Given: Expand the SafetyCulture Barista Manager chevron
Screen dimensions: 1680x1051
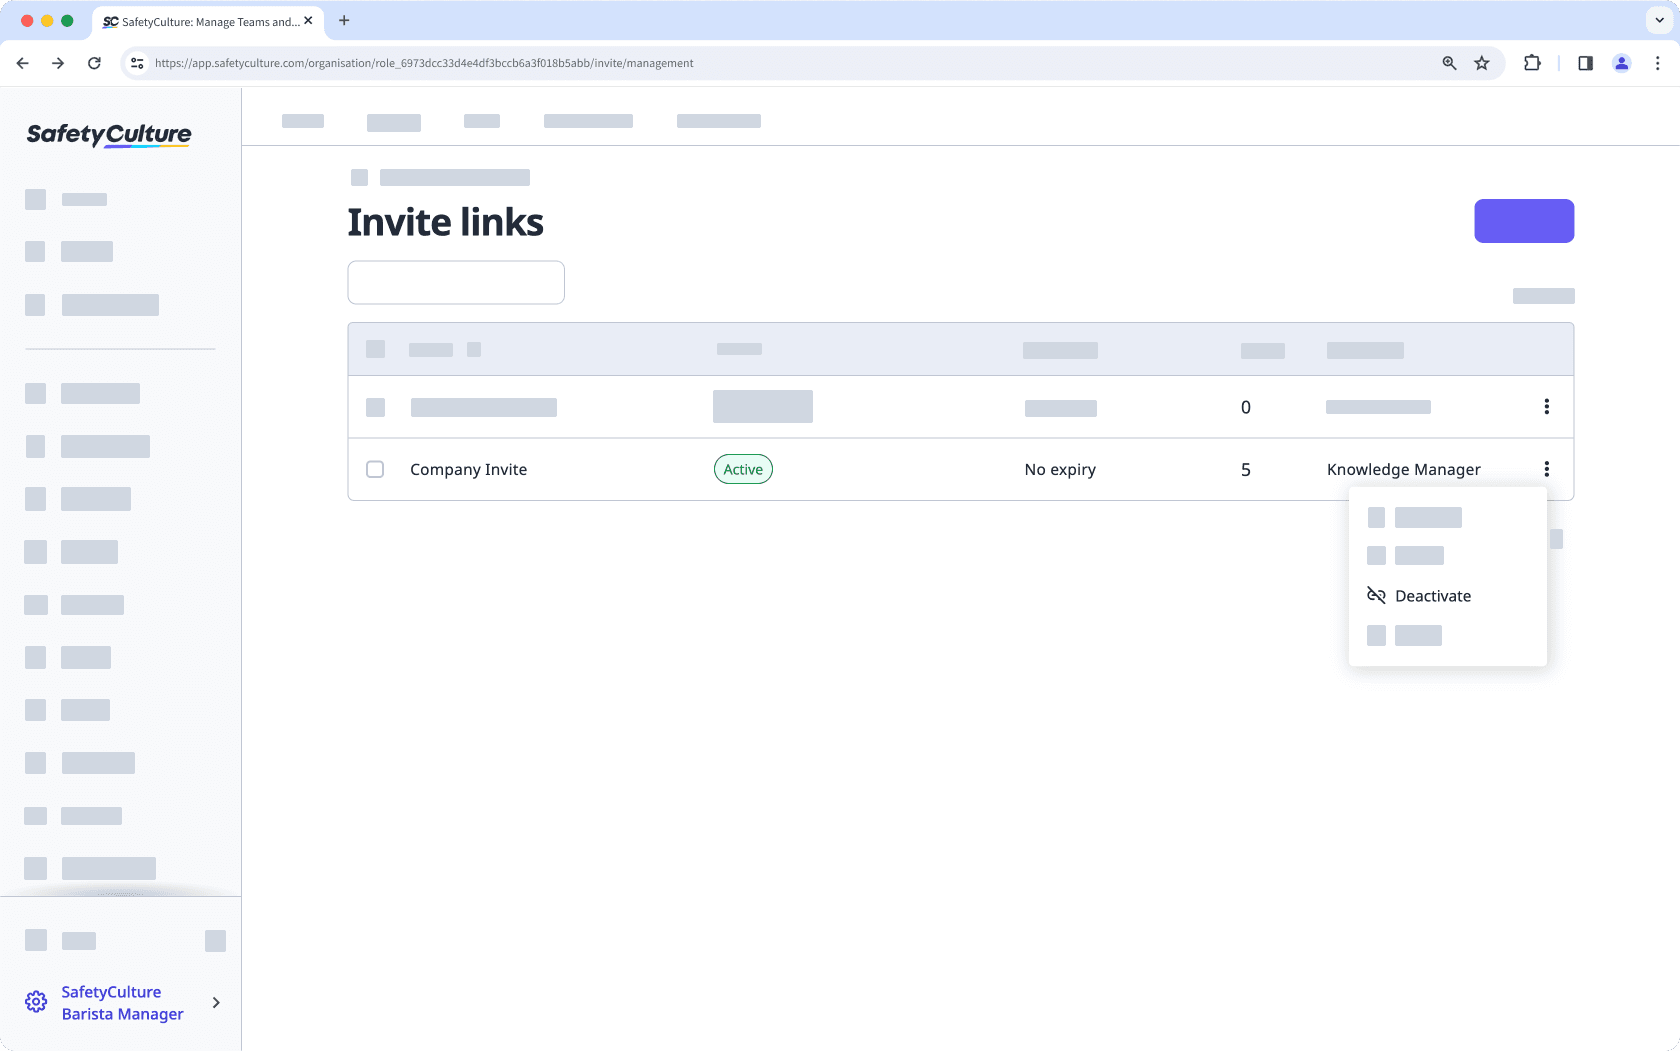Looking at the screenshot, I should 215,1002.
